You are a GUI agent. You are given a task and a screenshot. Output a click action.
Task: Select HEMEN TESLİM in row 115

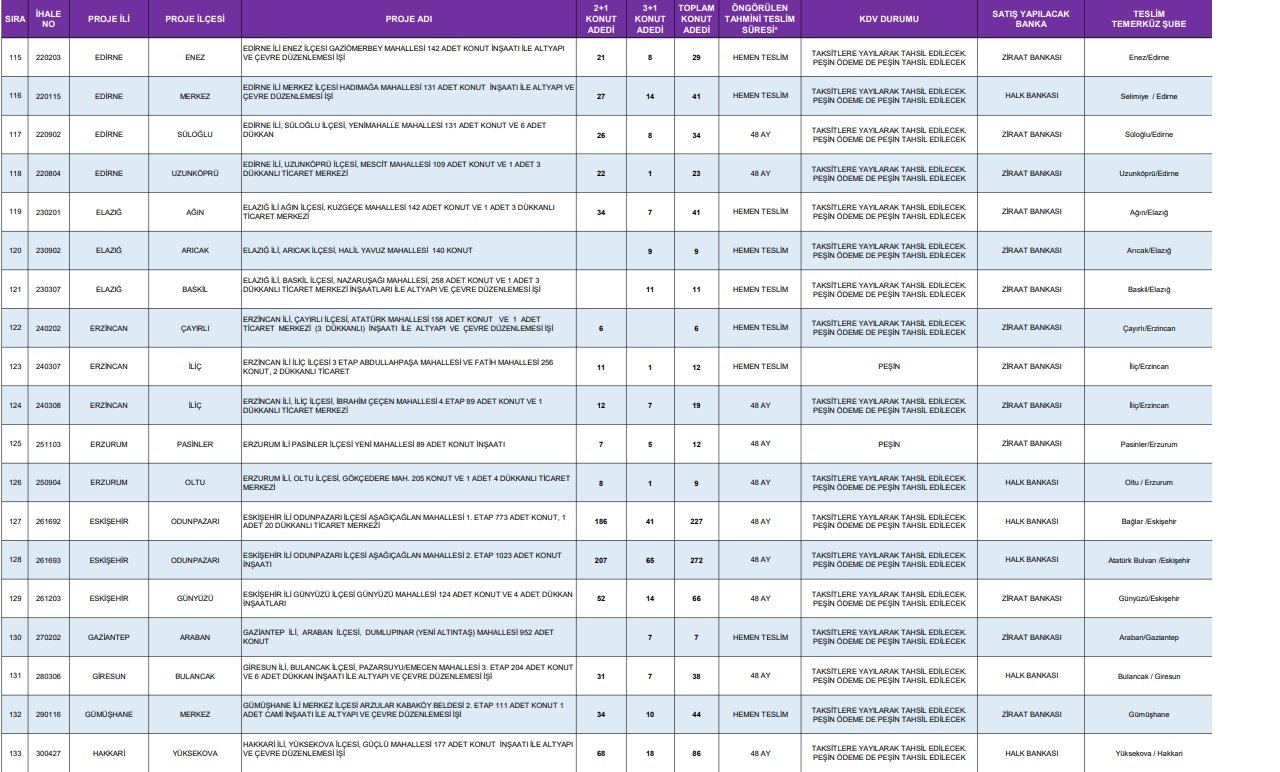(x=760, y=58)
